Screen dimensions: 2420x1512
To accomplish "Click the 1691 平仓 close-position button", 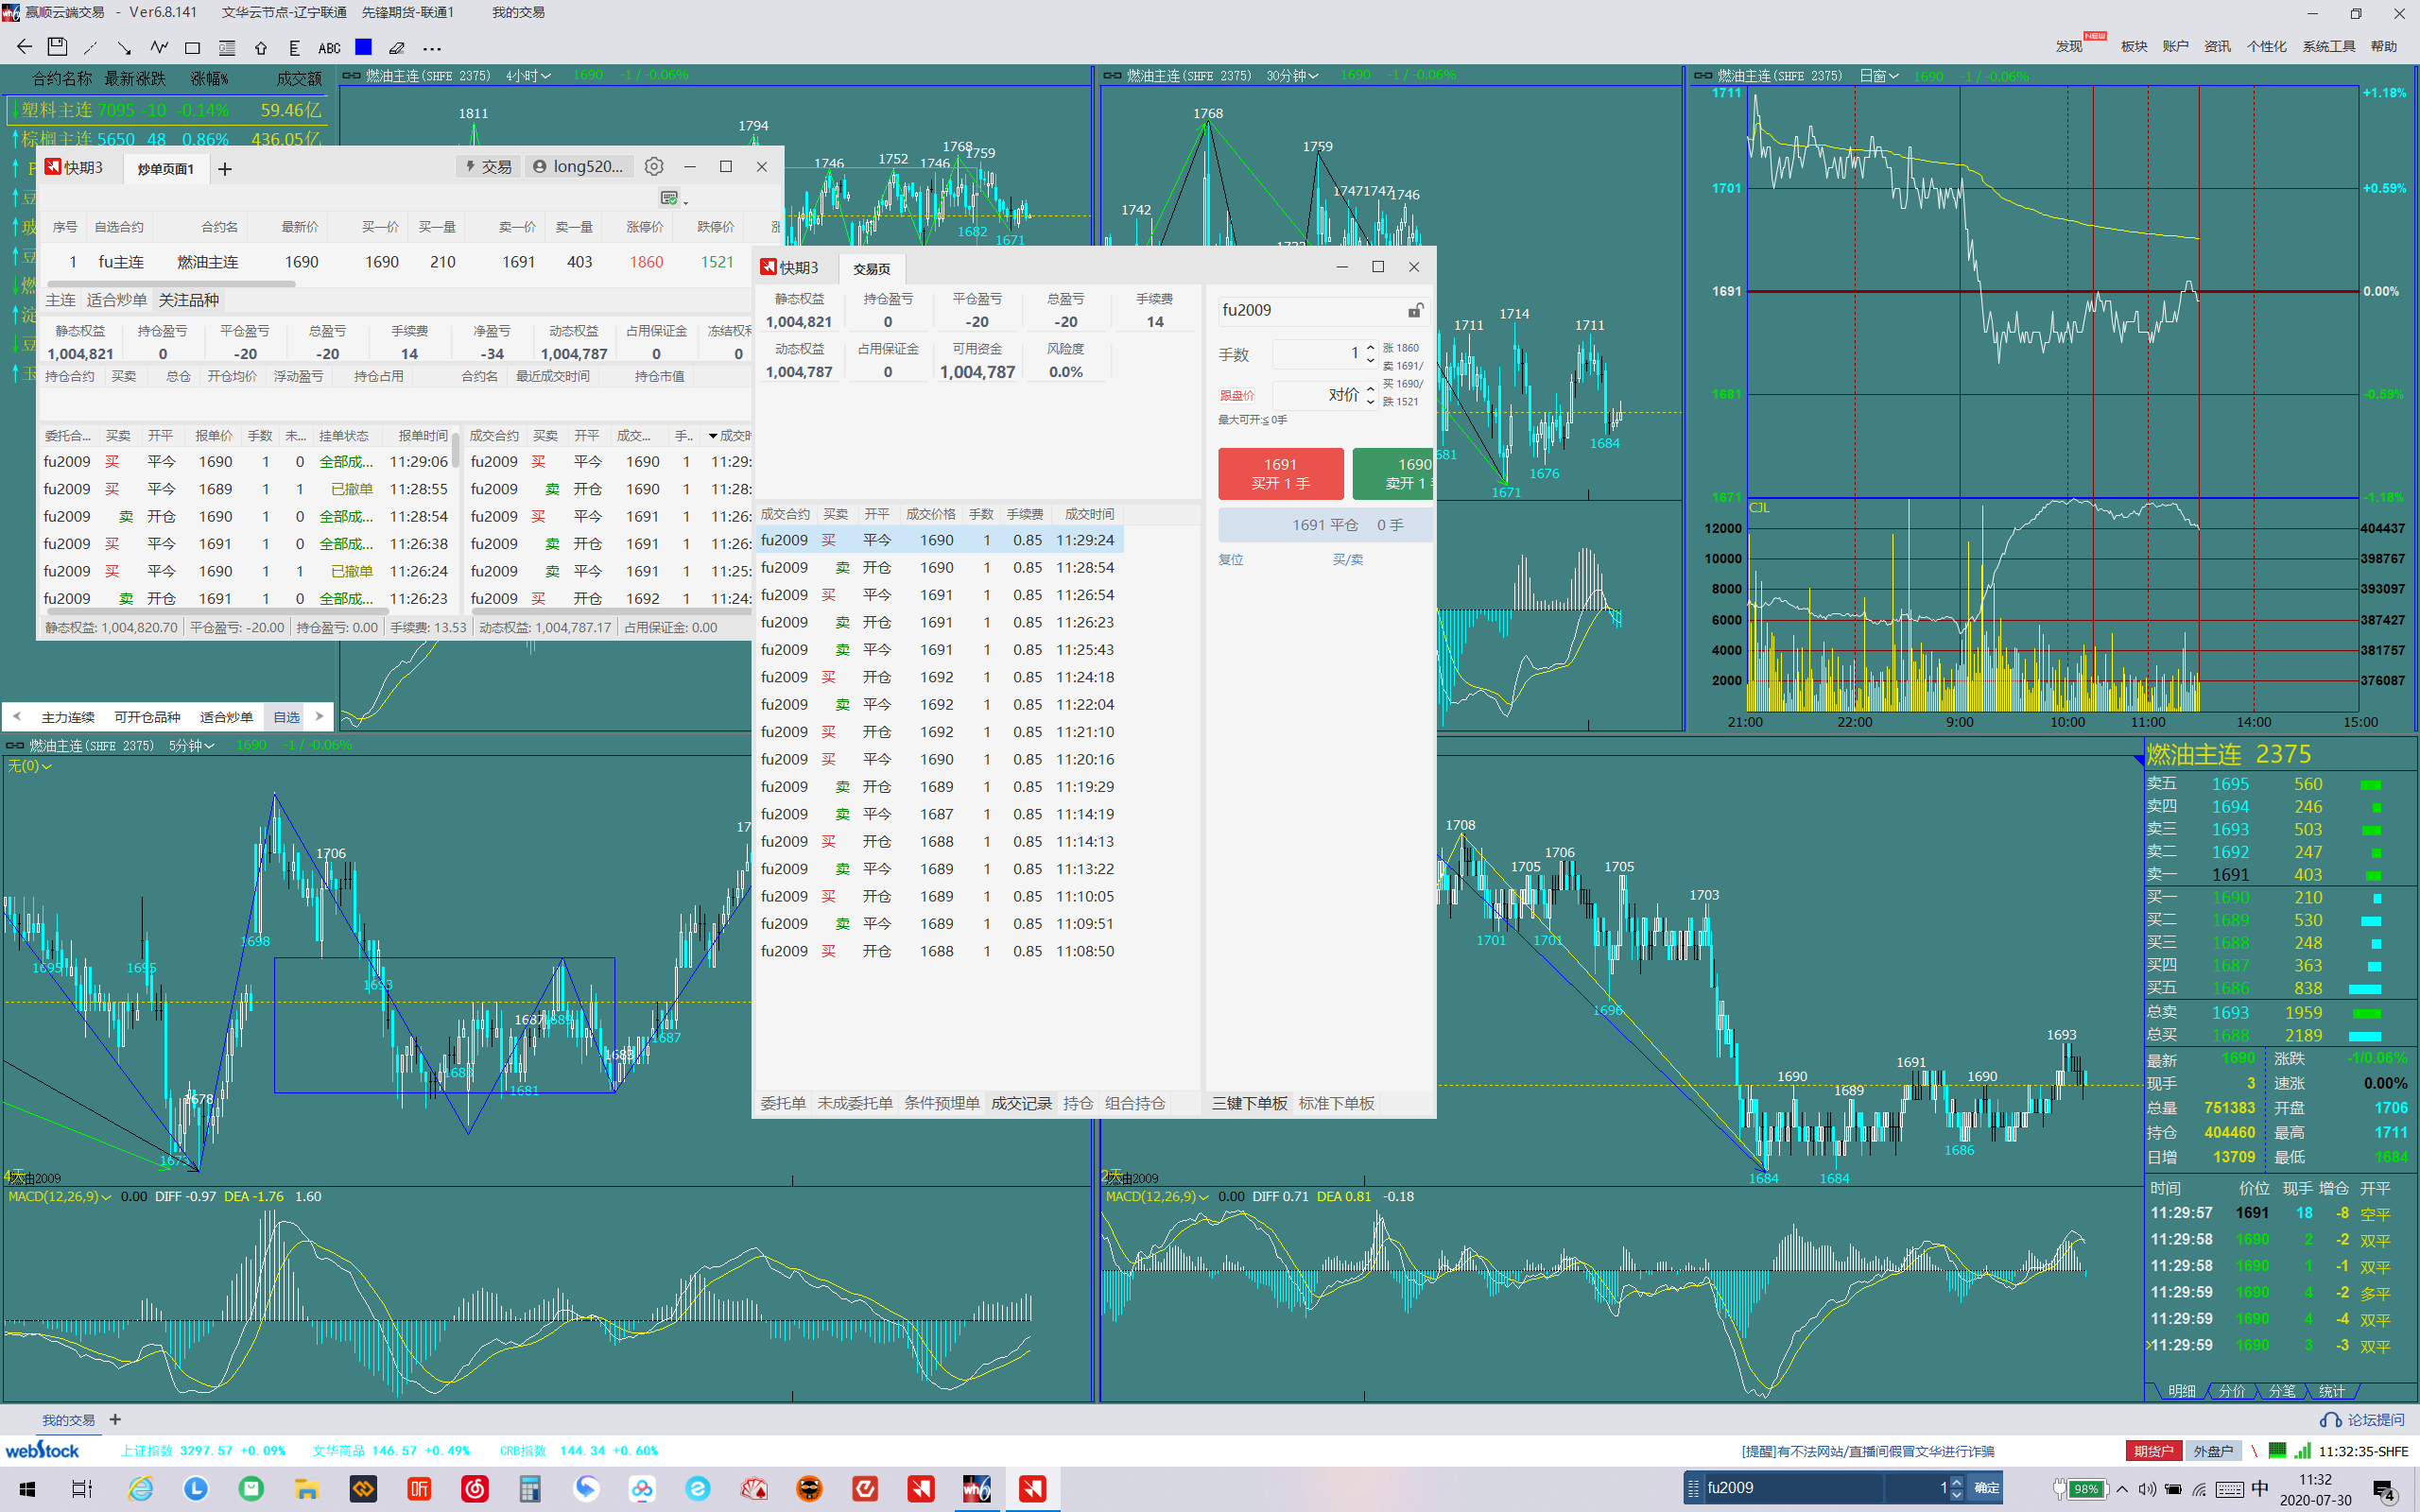I will (1325, 525).
